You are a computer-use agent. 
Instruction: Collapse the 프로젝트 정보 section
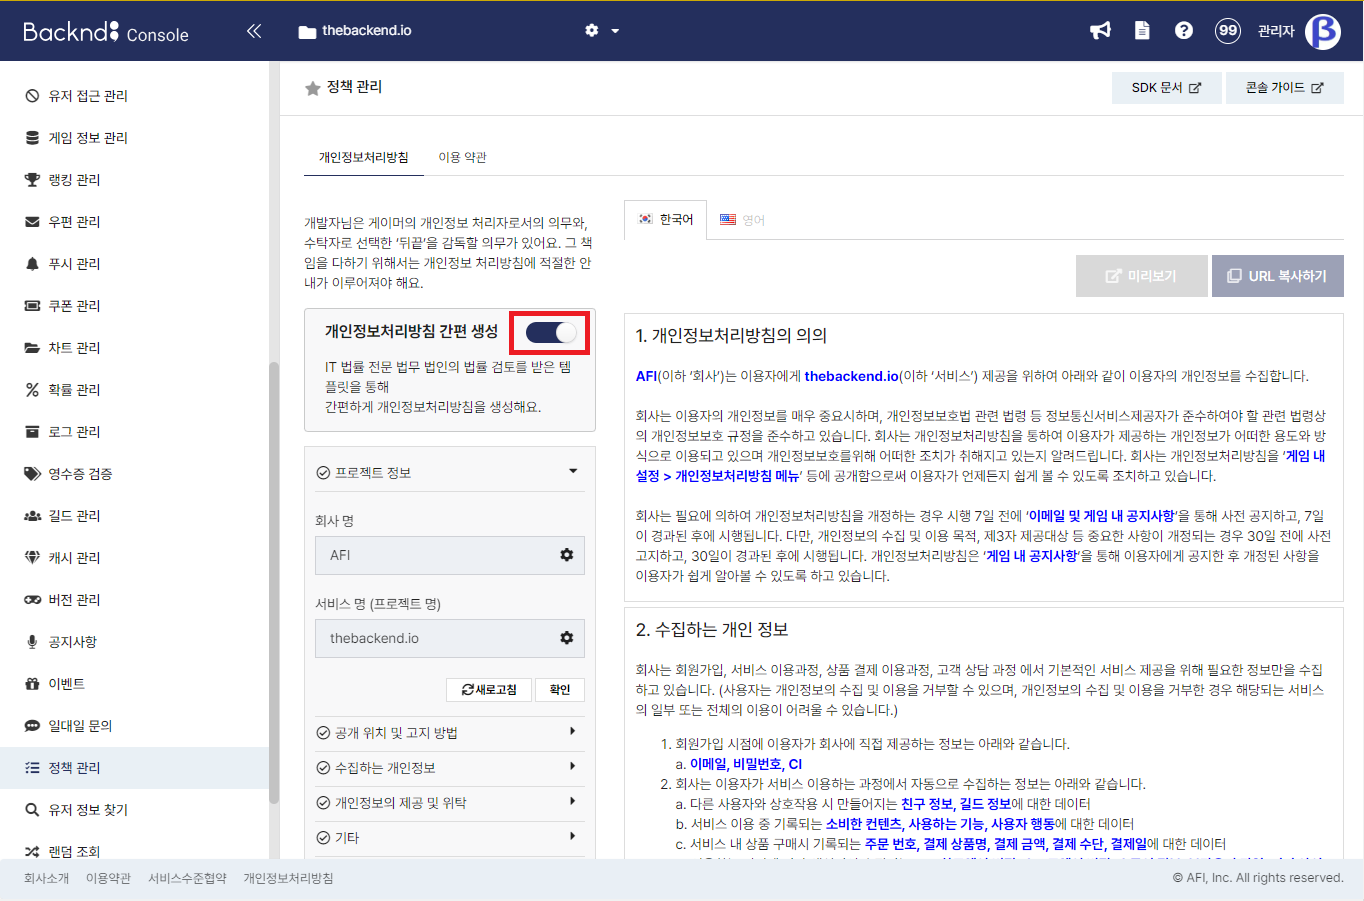tap(574, 469)
